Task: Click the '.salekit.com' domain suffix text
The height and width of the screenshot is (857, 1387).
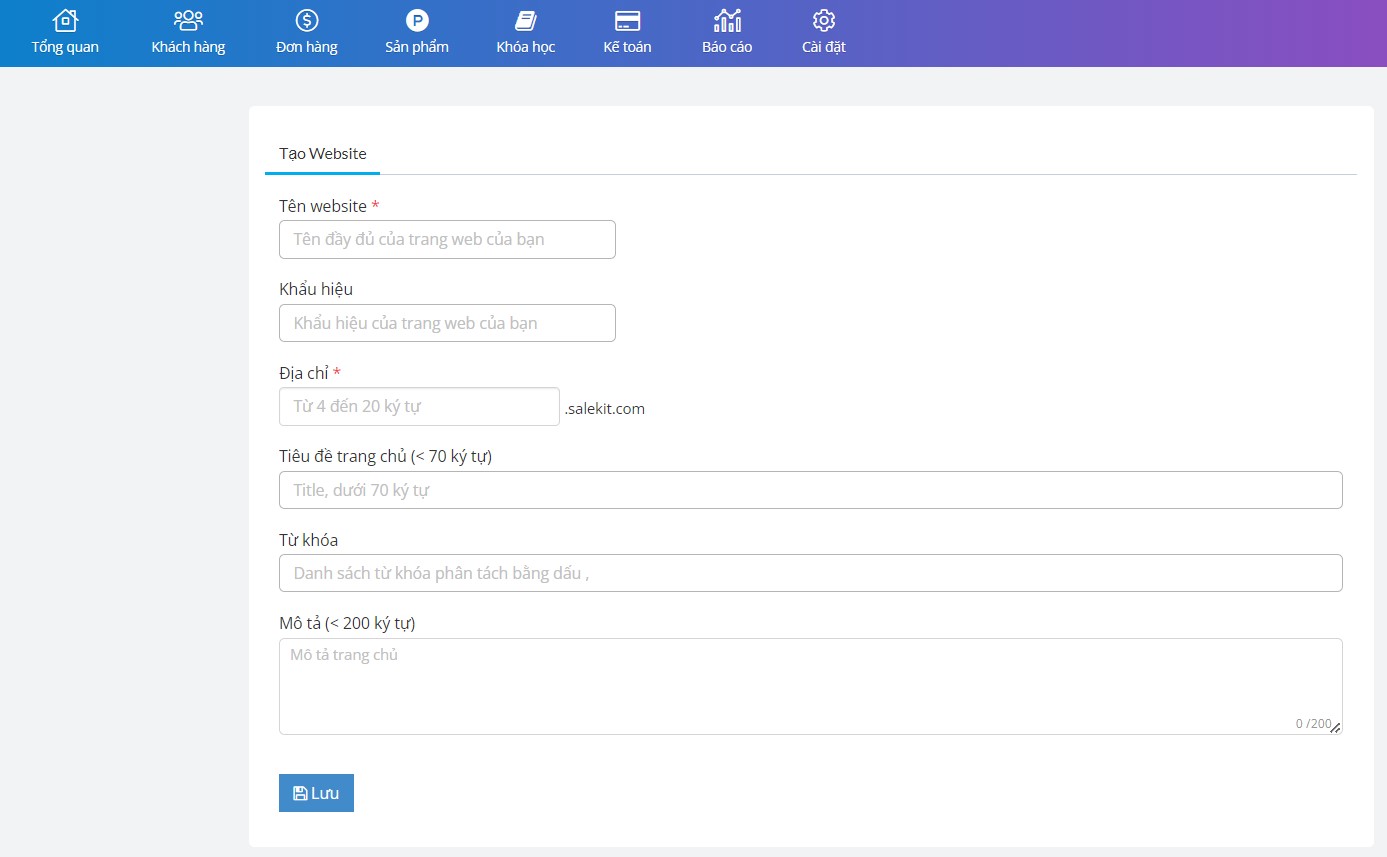Action: (605, 408)
